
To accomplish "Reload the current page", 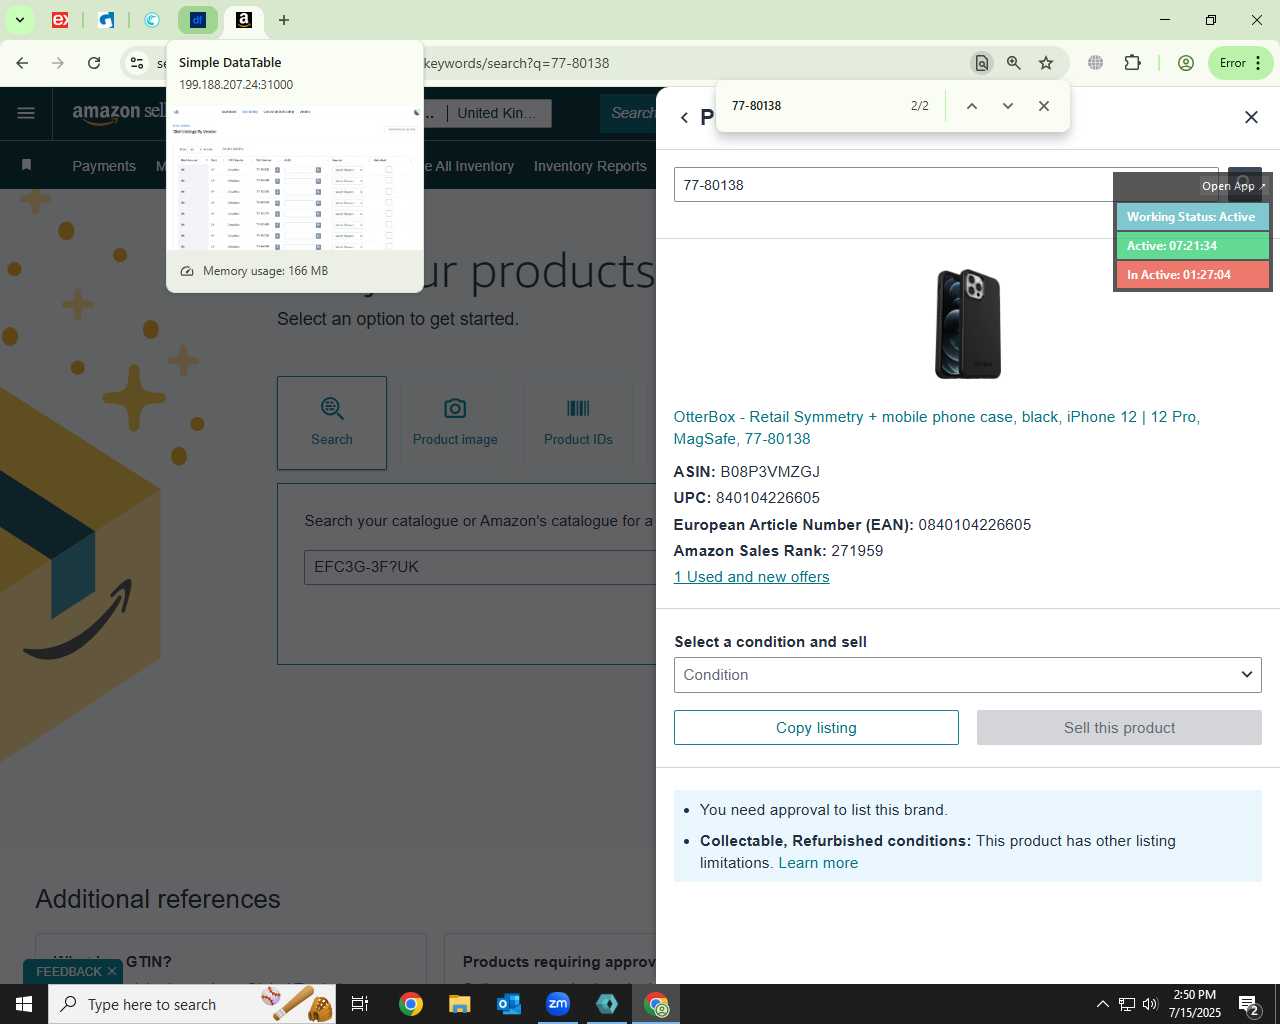I will pos(94,63).
